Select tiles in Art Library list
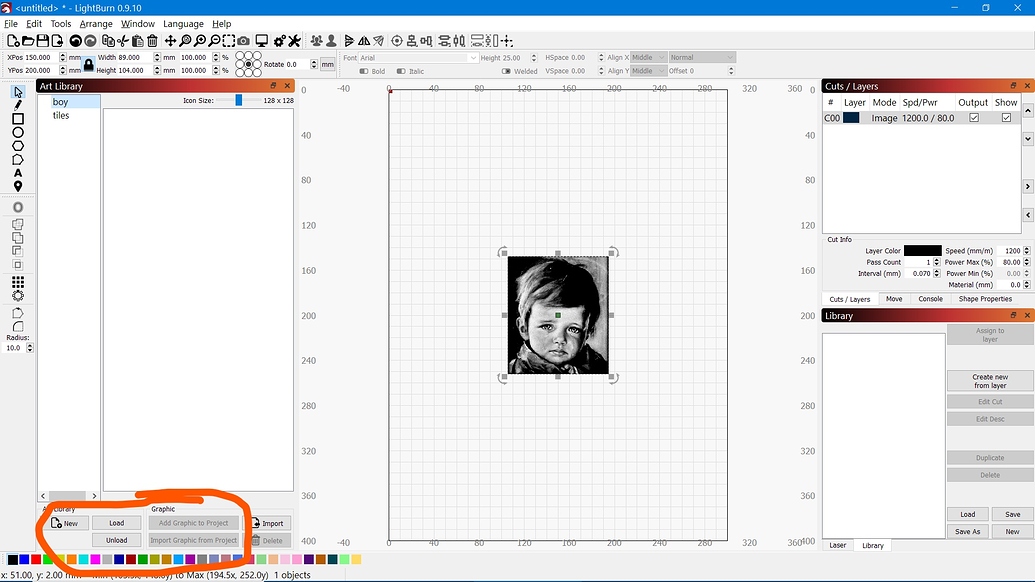 pyautogui.click(x=61, y=115)
